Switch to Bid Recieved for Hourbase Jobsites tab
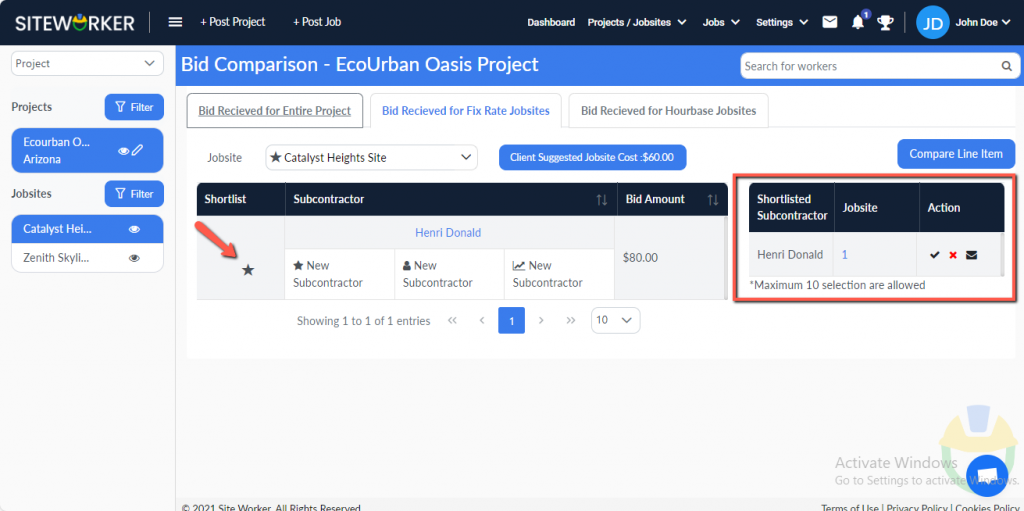Screen dimensions: 1024x511 668,110
